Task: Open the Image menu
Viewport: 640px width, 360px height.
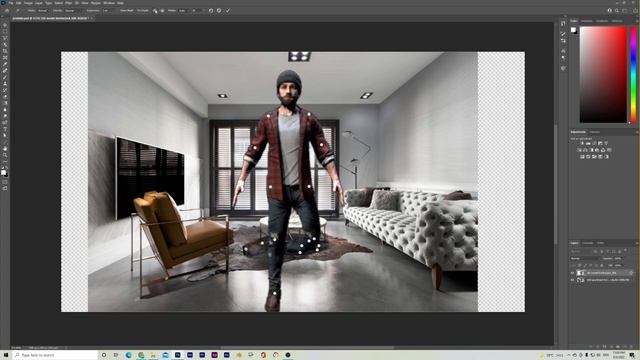Action: [x=28, y=3]
